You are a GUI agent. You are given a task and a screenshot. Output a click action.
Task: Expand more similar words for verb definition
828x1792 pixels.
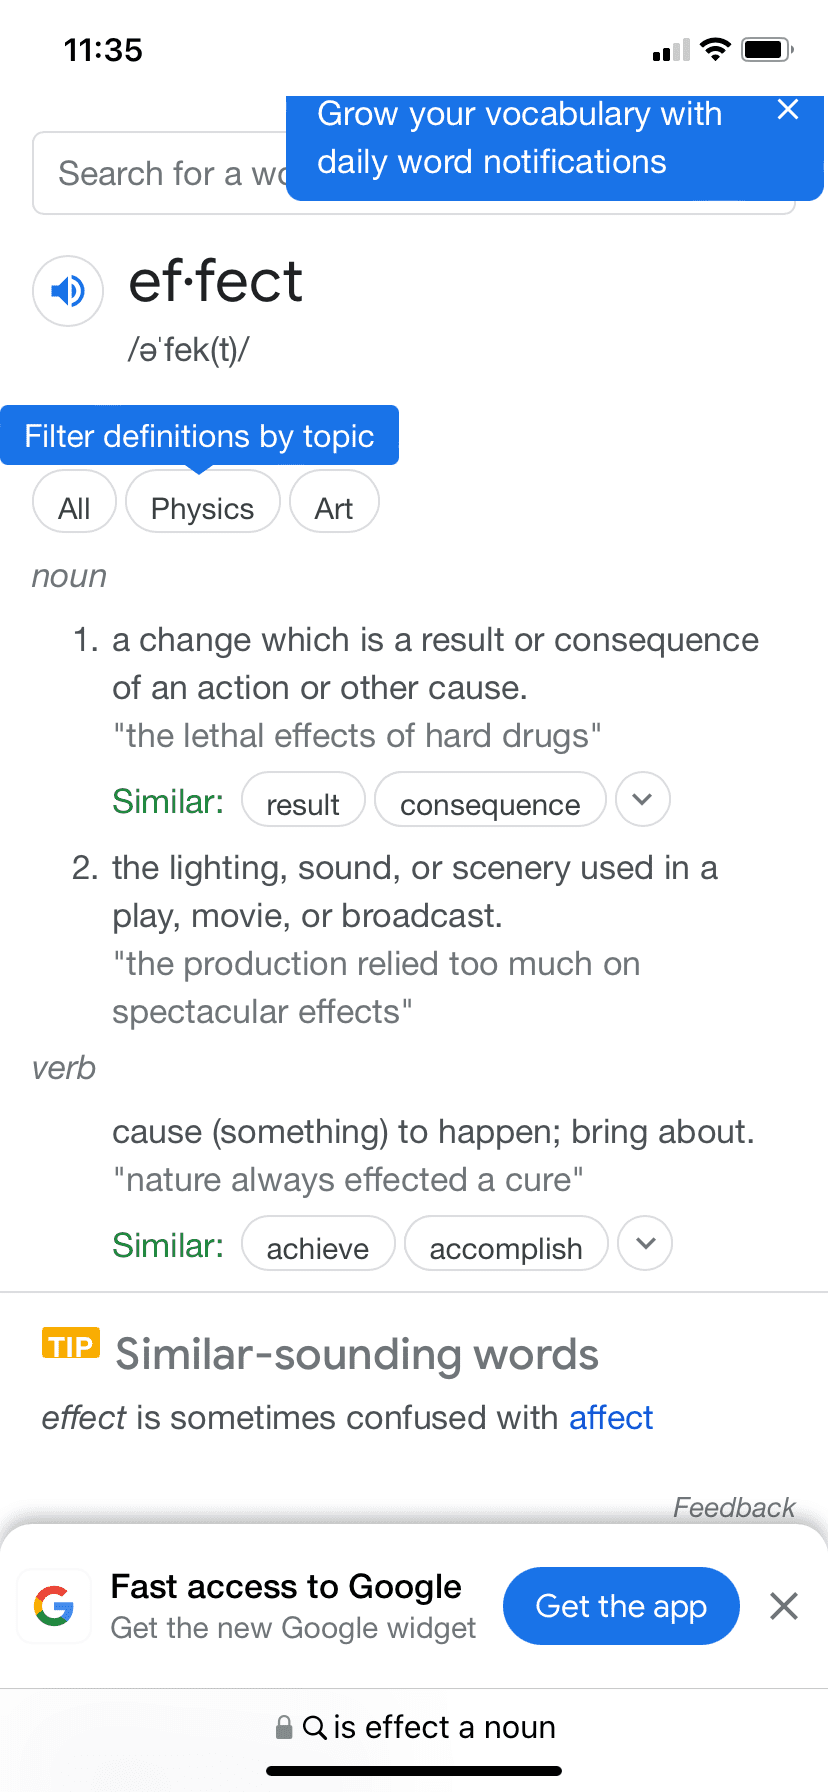[645, 1243]
